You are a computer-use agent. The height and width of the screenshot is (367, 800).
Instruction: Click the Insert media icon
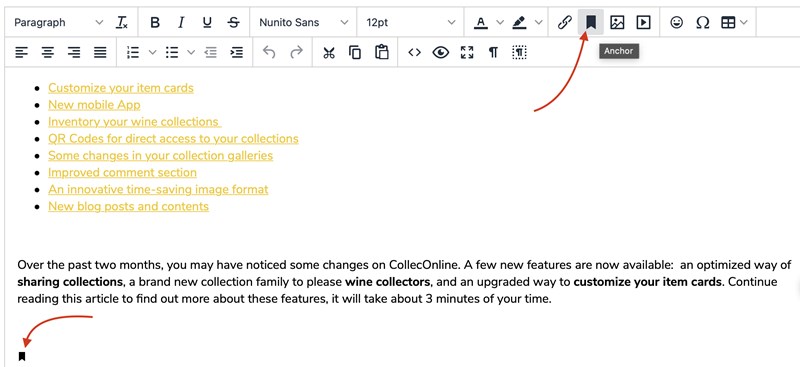pyautogui.click(x=643, y=22)
